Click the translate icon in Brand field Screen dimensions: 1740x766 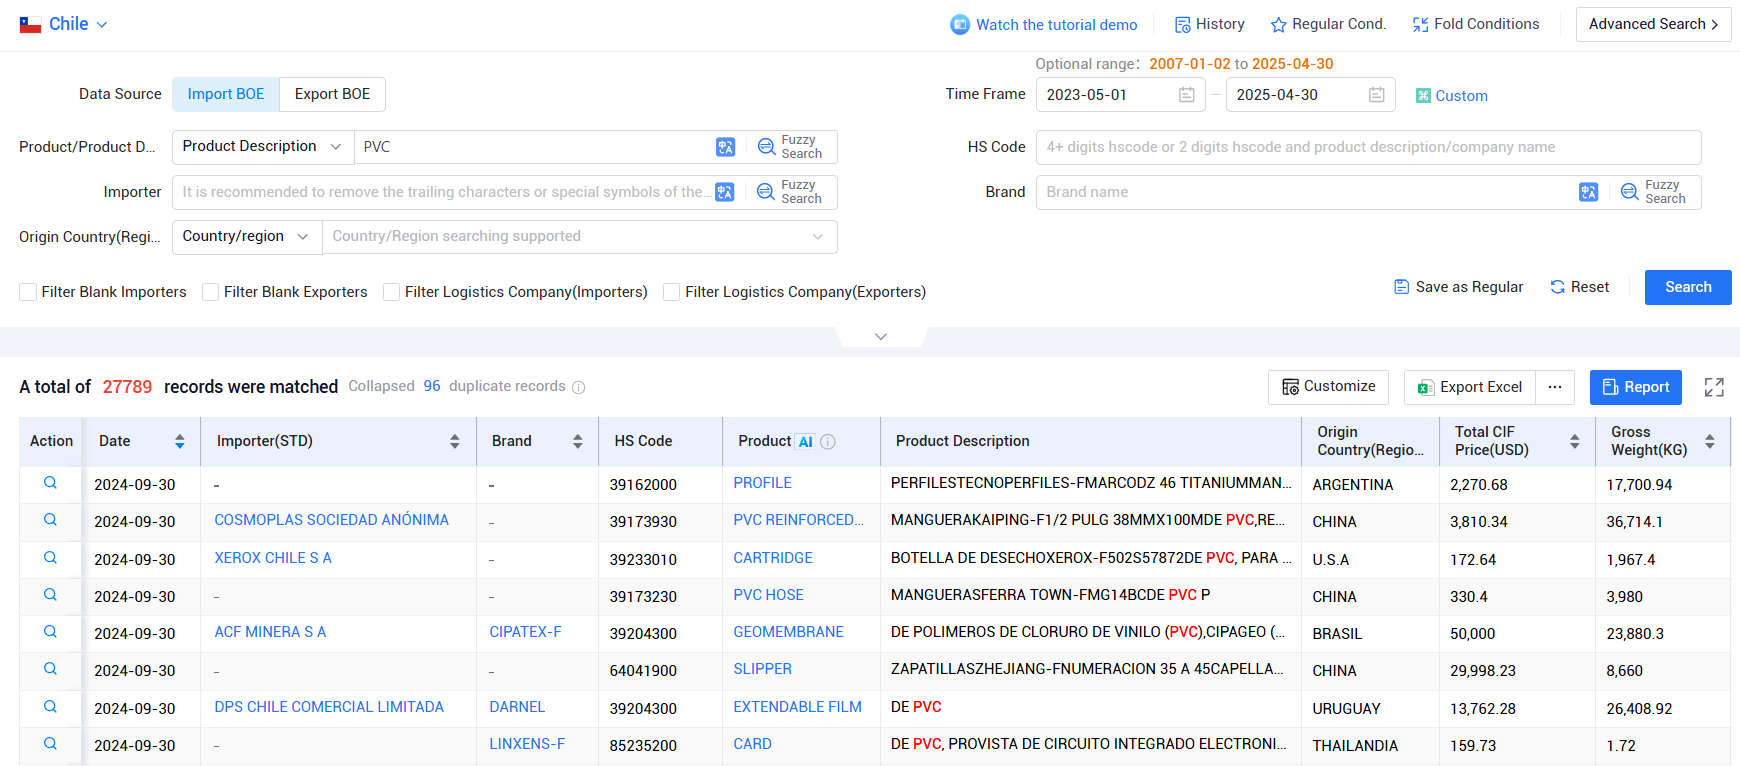1588,192
